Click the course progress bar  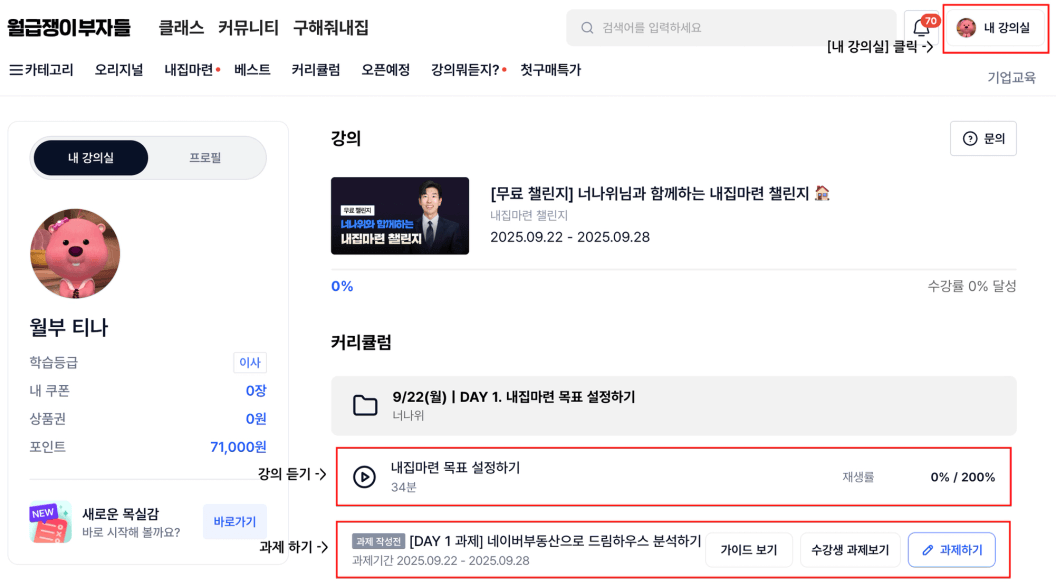(673, 269)
